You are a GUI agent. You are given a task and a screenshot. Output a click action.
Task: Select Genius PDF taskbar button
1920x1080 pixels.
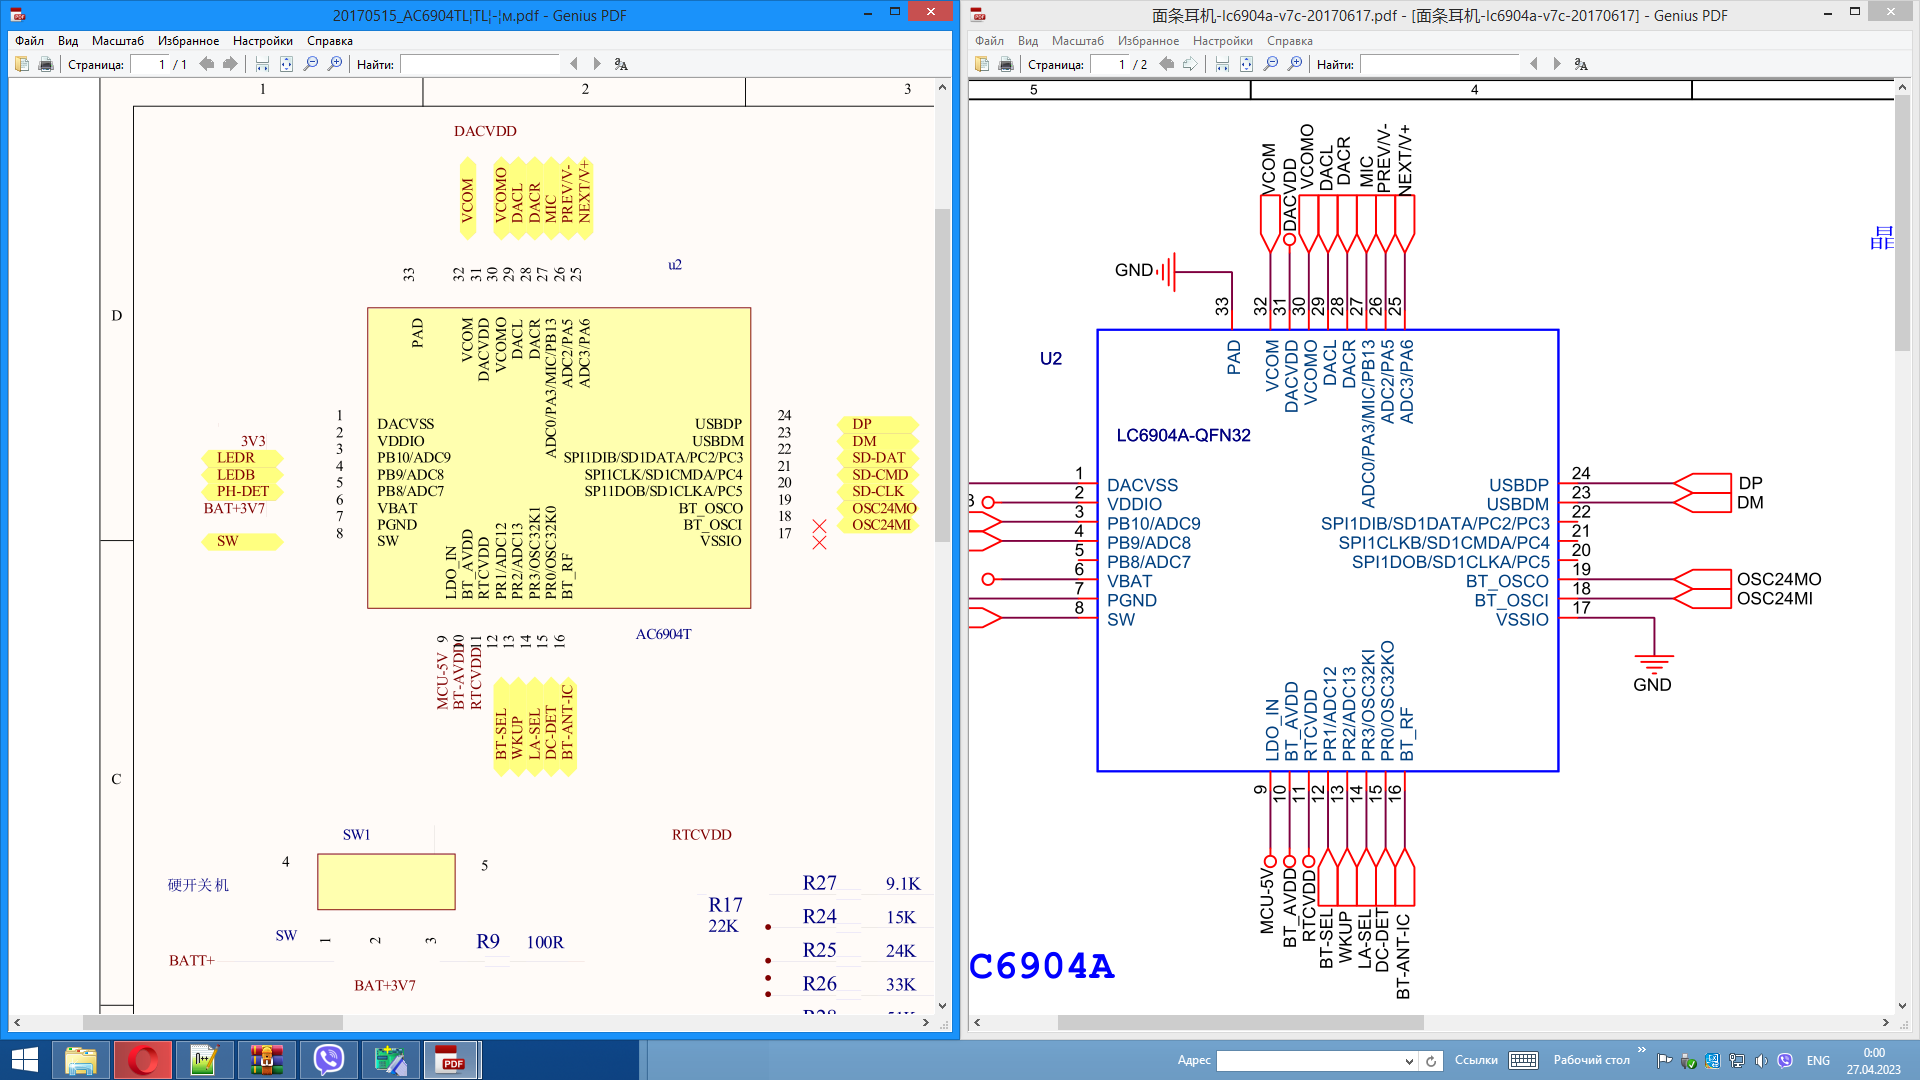pos(452,1060)
